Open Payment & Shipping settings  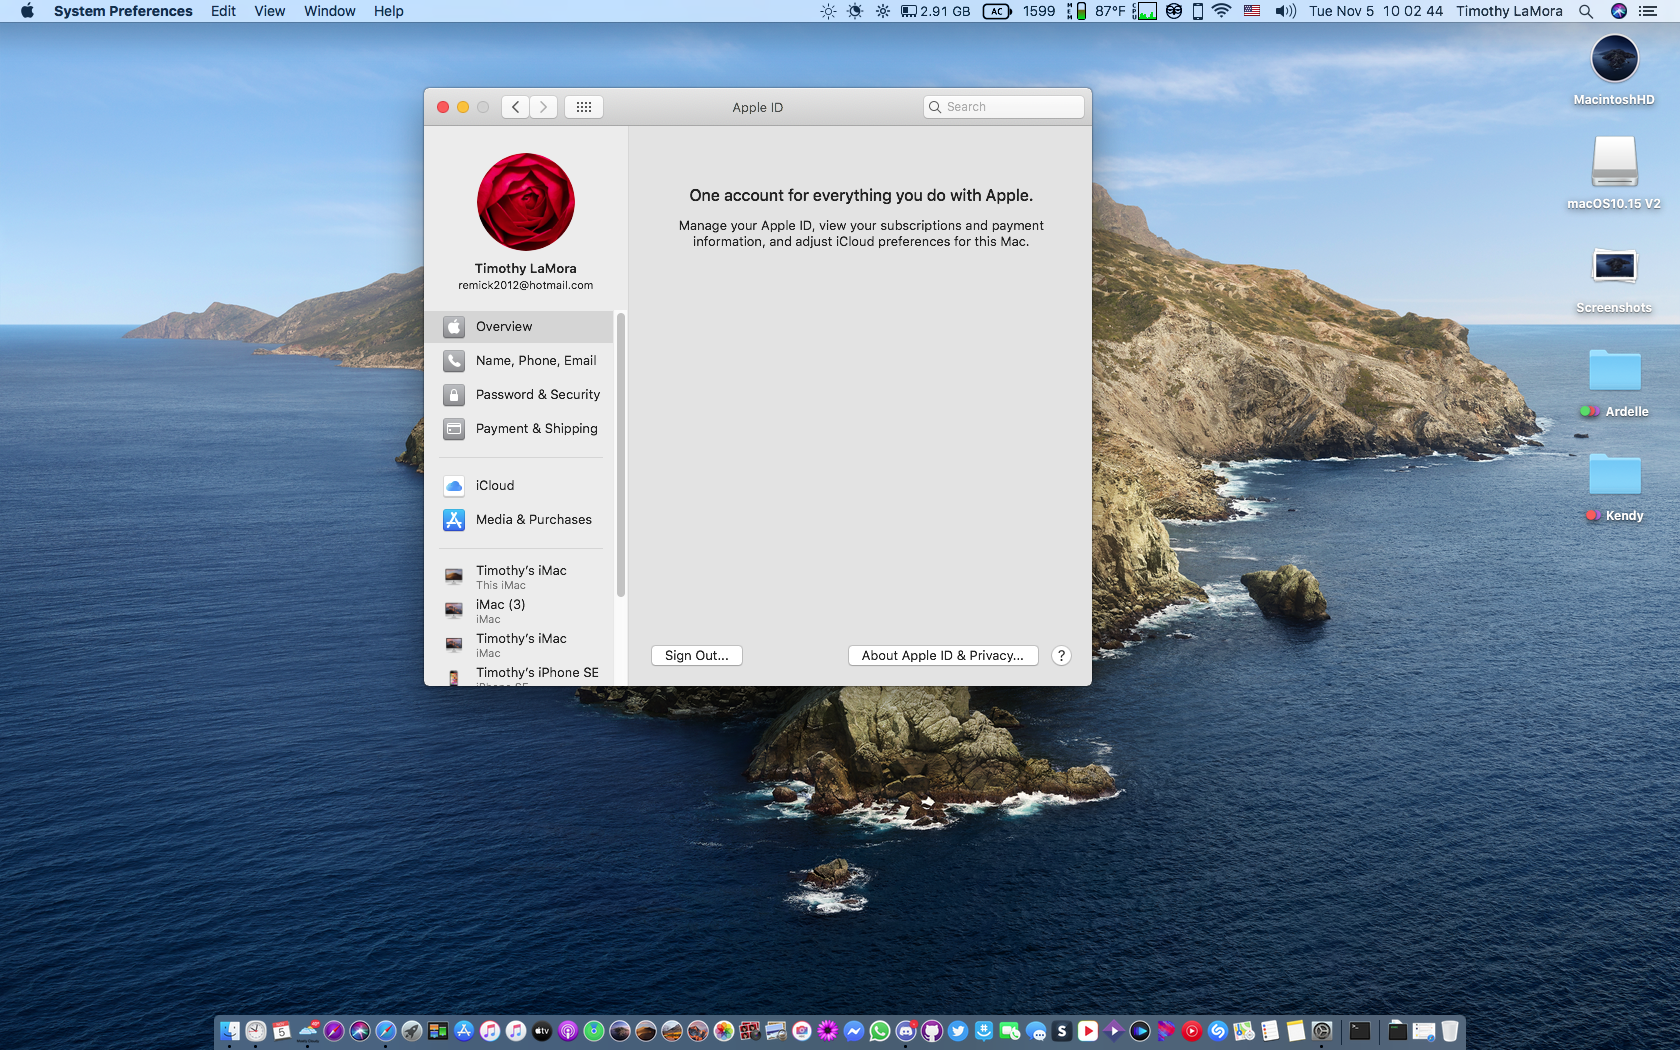519,429
